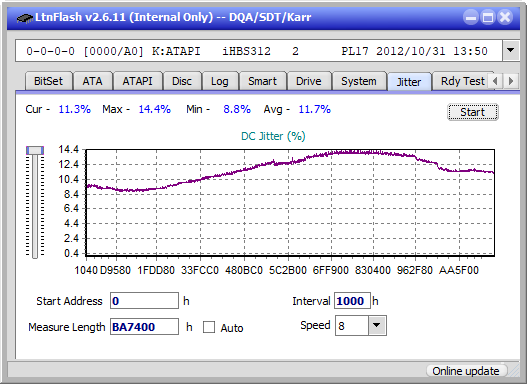Select the Smart tab
Screen dimensions: 527x384
point(262,81)
